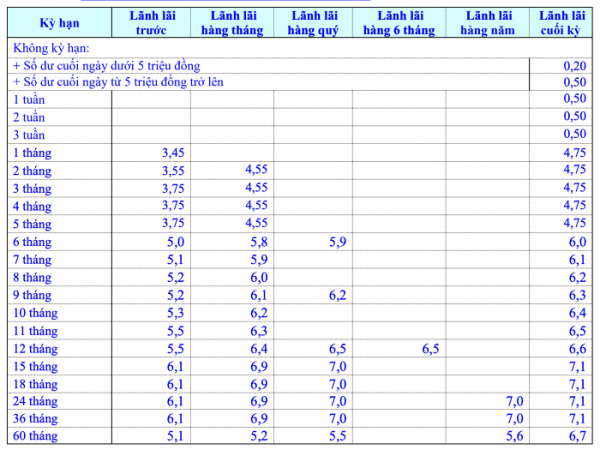The image size is (600, 450).
Task: Click the 'Lãnh lãi hàng quý' column header
Action: [313, 23]
